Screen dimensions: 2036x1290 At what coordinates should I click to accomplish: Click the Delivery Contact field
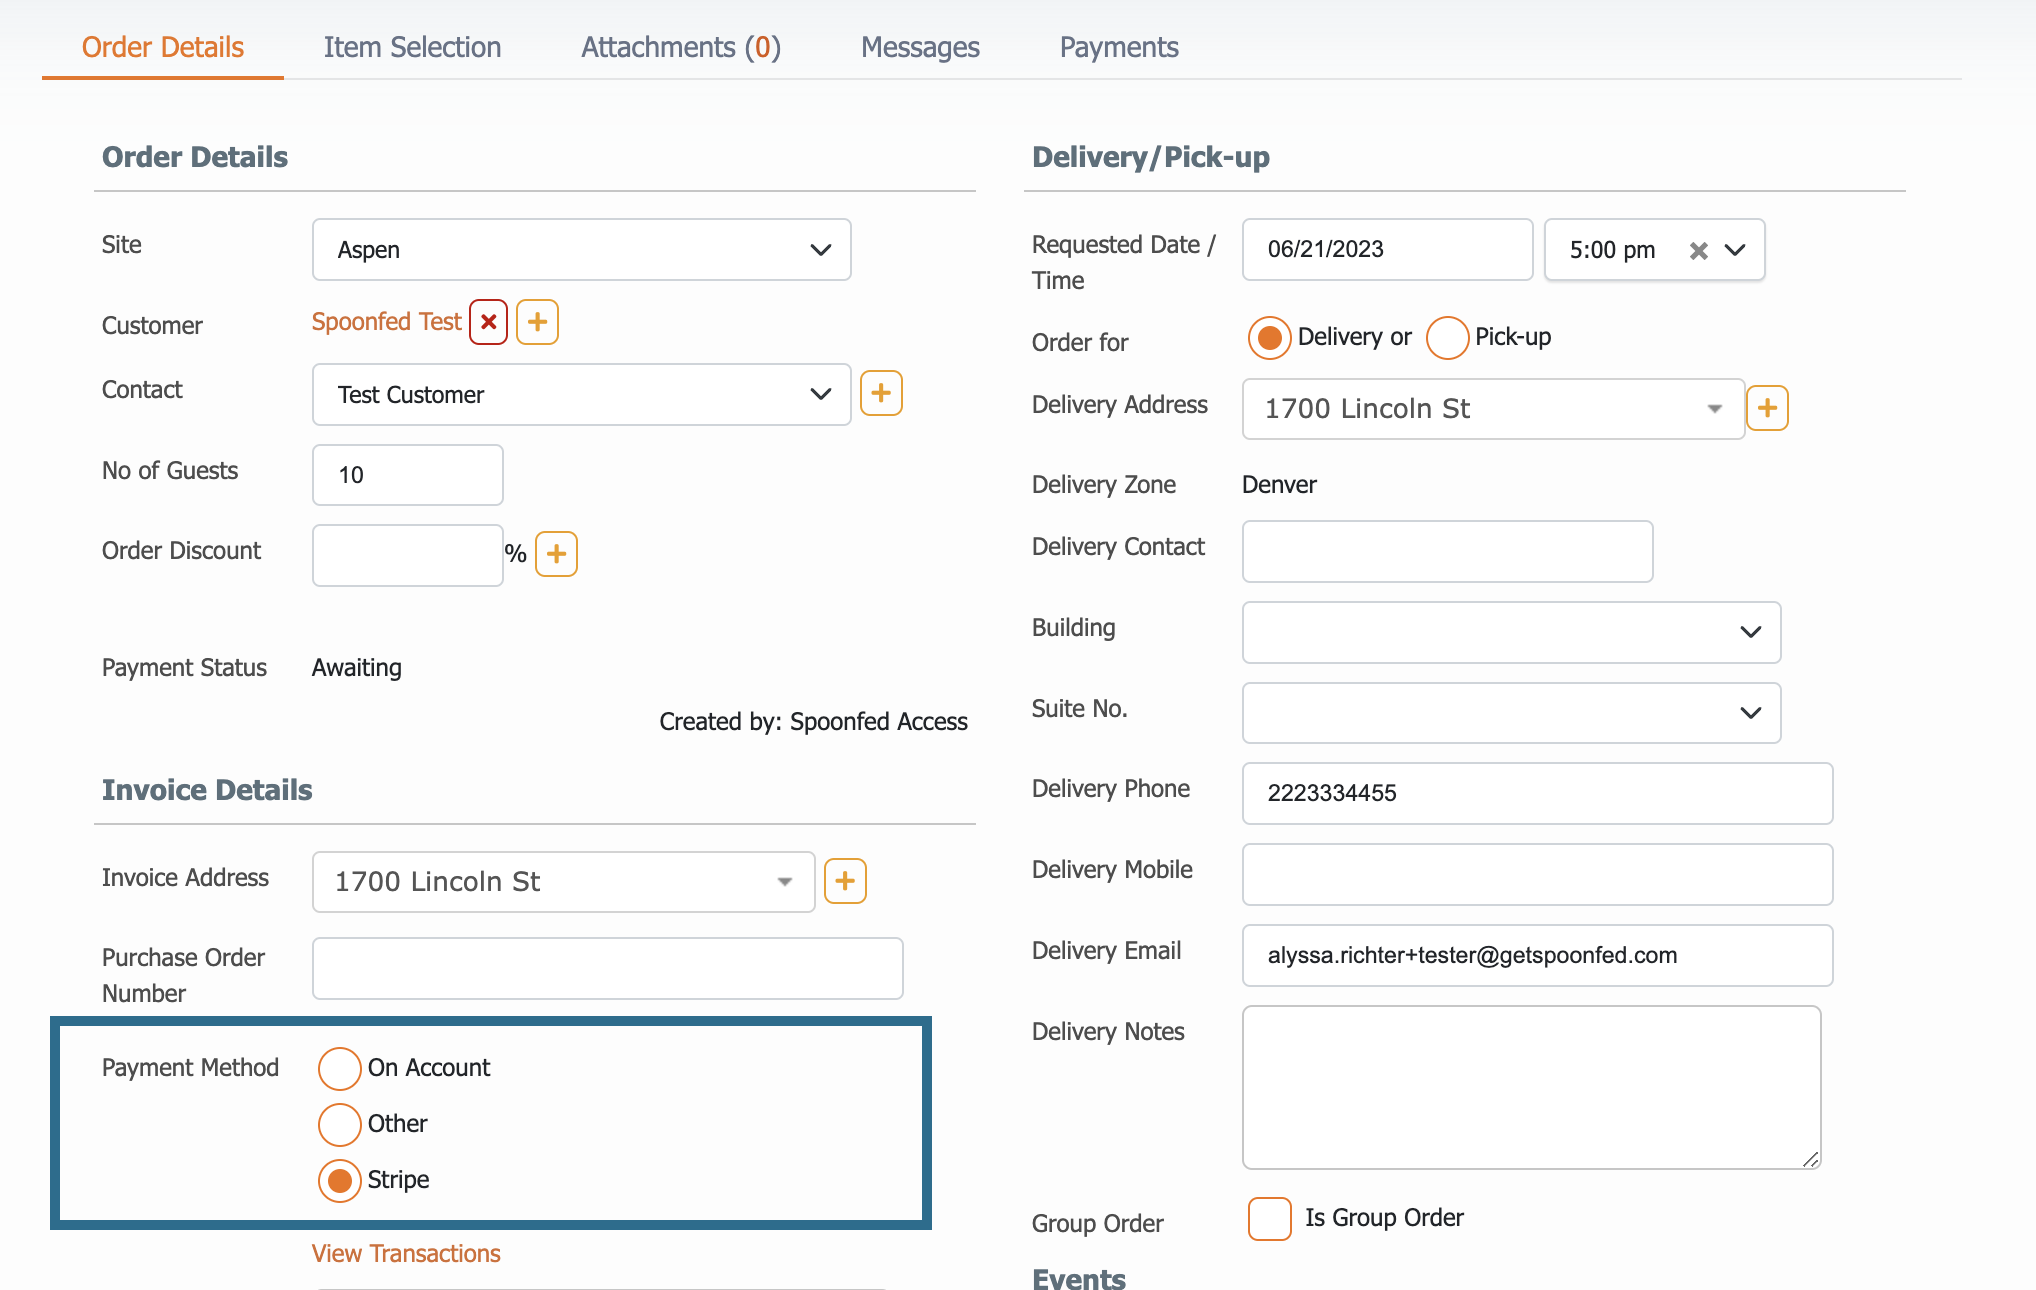(1447, 551)
